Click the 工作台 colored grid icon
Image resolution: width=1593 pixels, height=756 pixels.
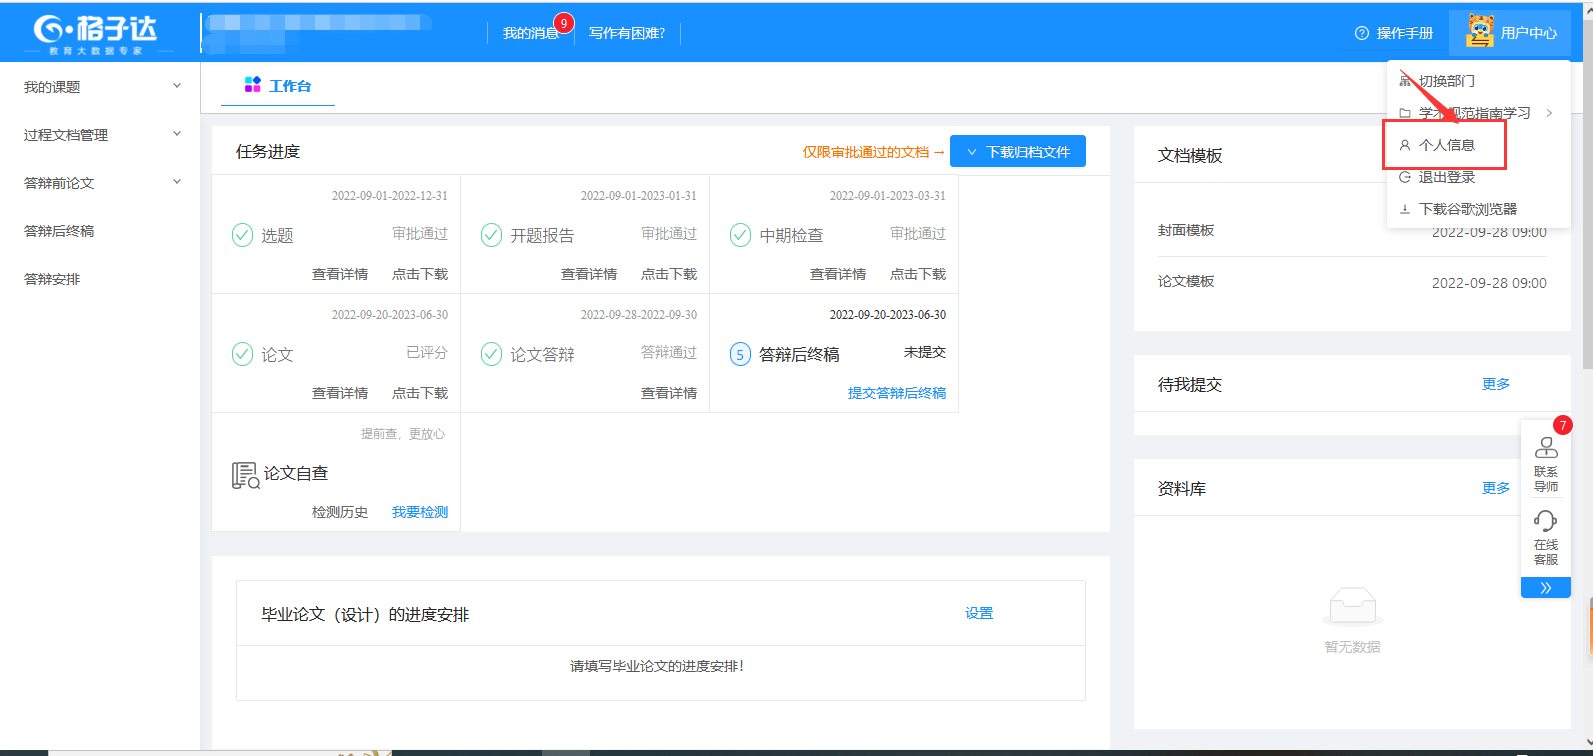pos(253,85)
